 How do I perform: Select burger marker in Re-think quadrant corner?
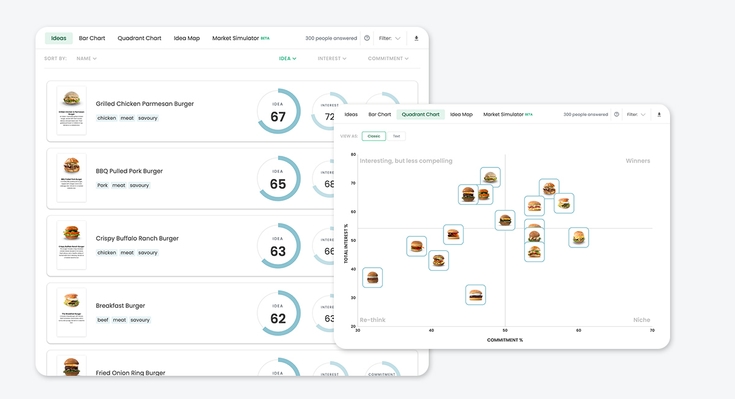pyautogui.click(x=373, y=278)
